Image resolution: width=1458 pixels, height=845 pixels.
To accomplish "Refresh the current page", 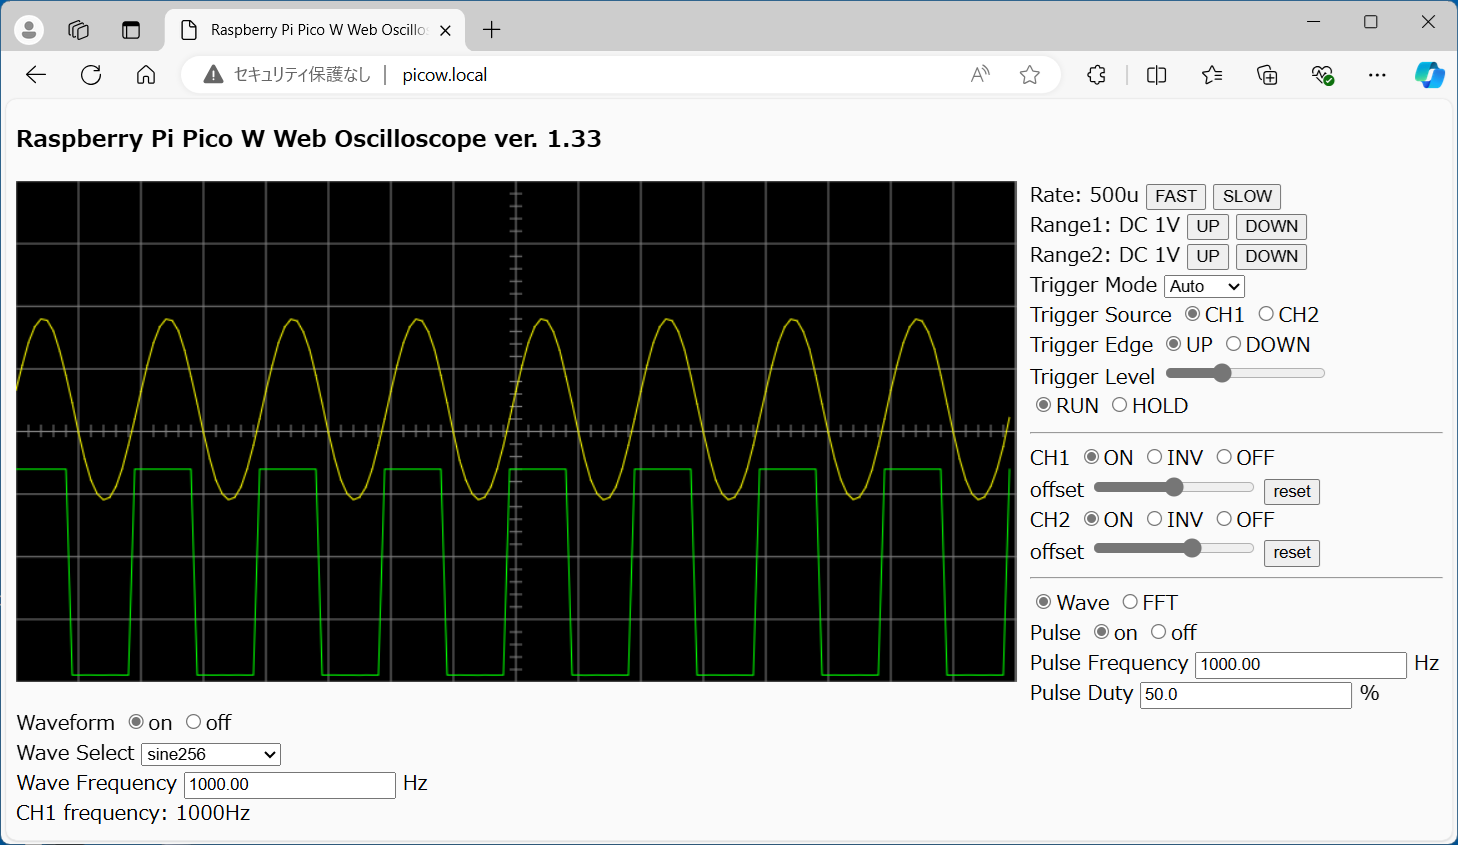I will (91, 75).
